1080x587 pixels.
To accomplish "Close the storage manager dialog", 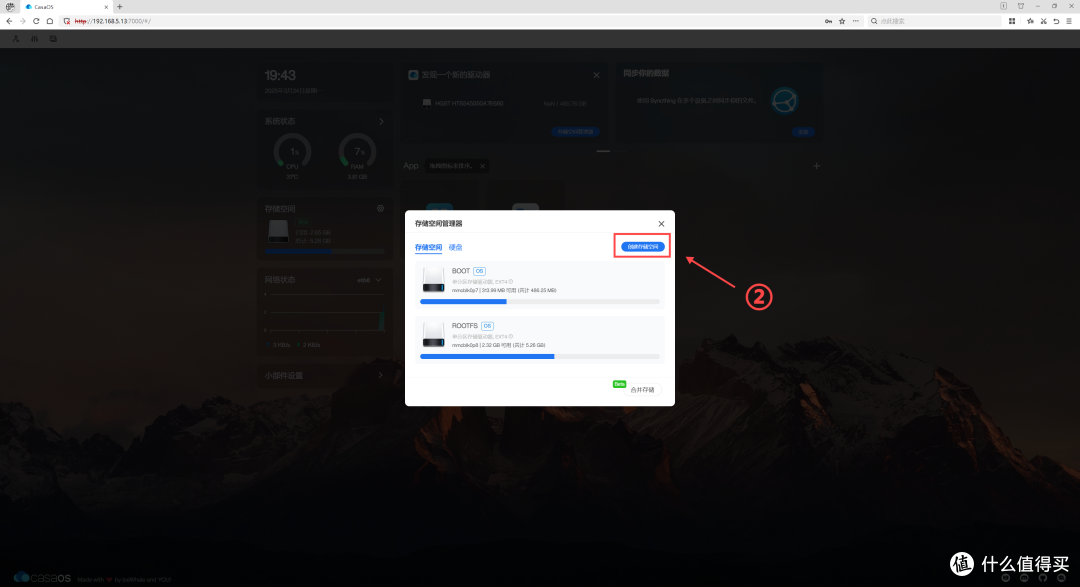I will (x=661, y=224).
